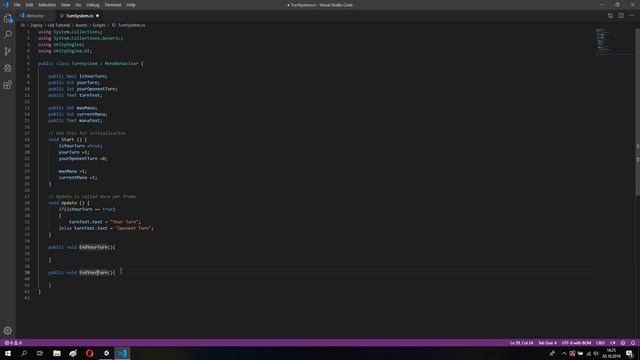This screenshot has width=640, height=360.
Task: Click the currentMana assignment in Start
Action: 78,178
